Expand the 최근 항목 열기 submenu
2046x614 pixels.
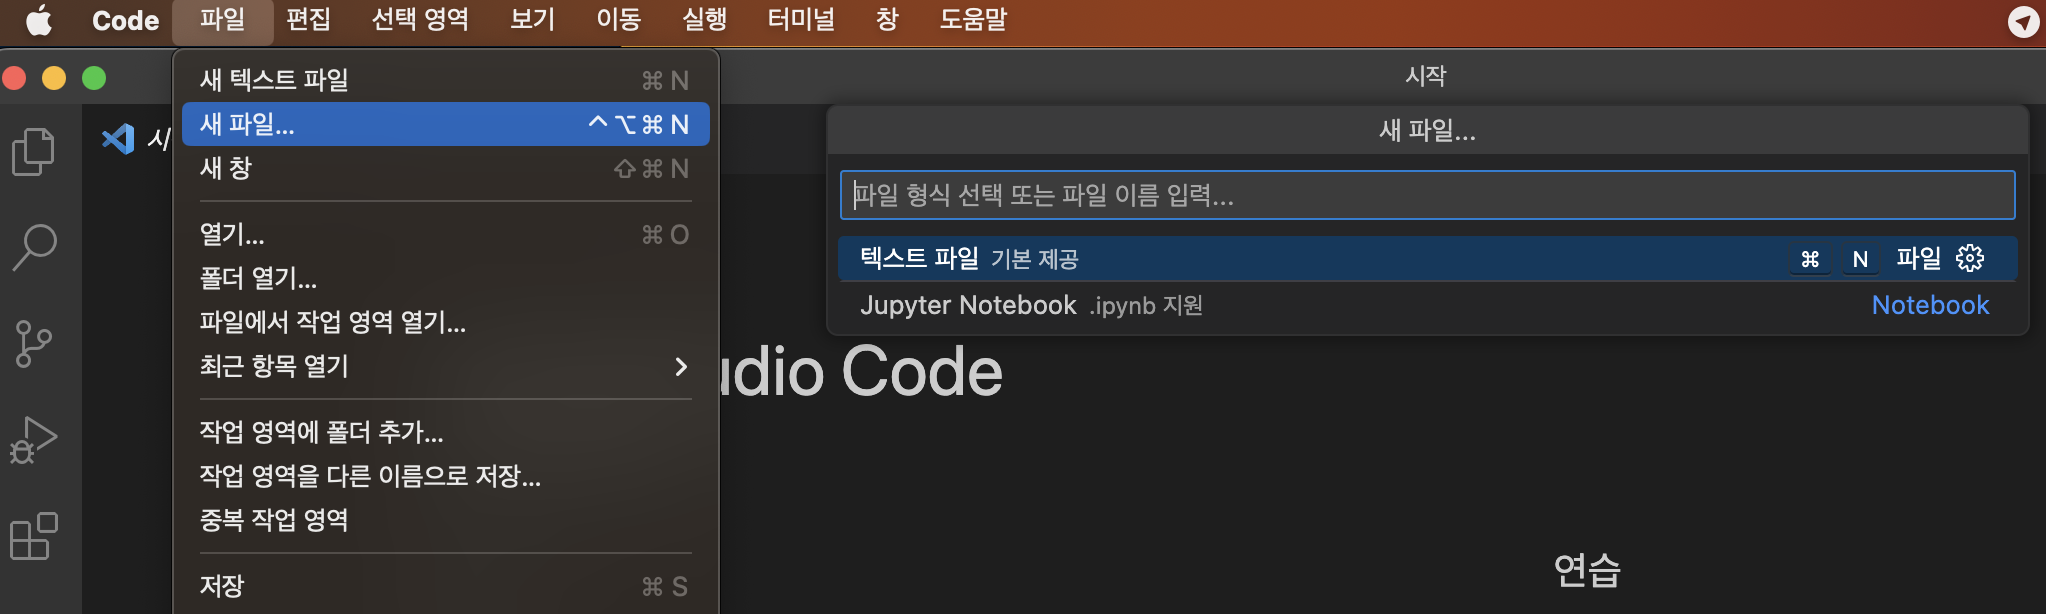(446, 366)
